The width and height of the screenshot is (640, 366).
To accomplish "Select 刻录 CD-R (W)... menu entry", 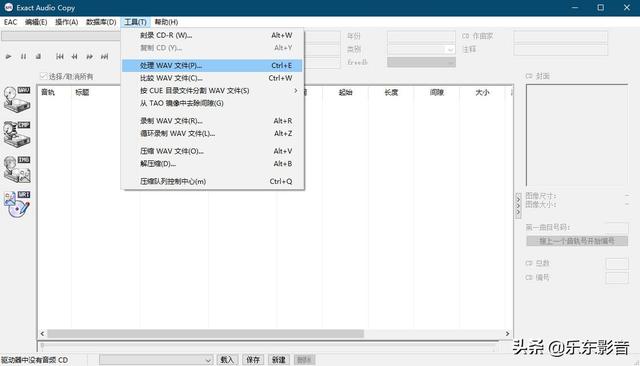I will (x=212, y=35).
